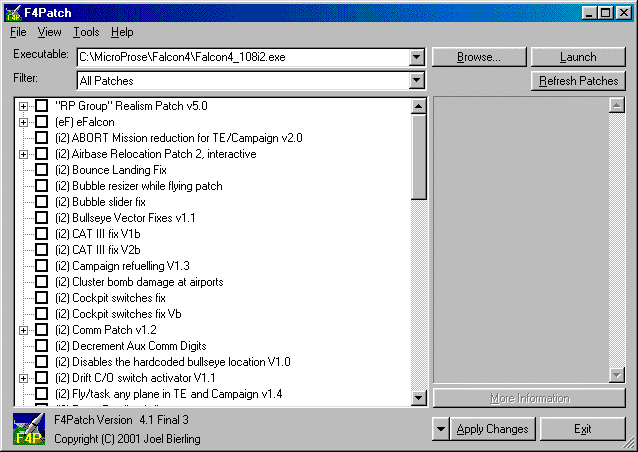This screenshot has height=452, width=638.
Task: Expand the (eF) eFalcon tree node
Action: 23,122
